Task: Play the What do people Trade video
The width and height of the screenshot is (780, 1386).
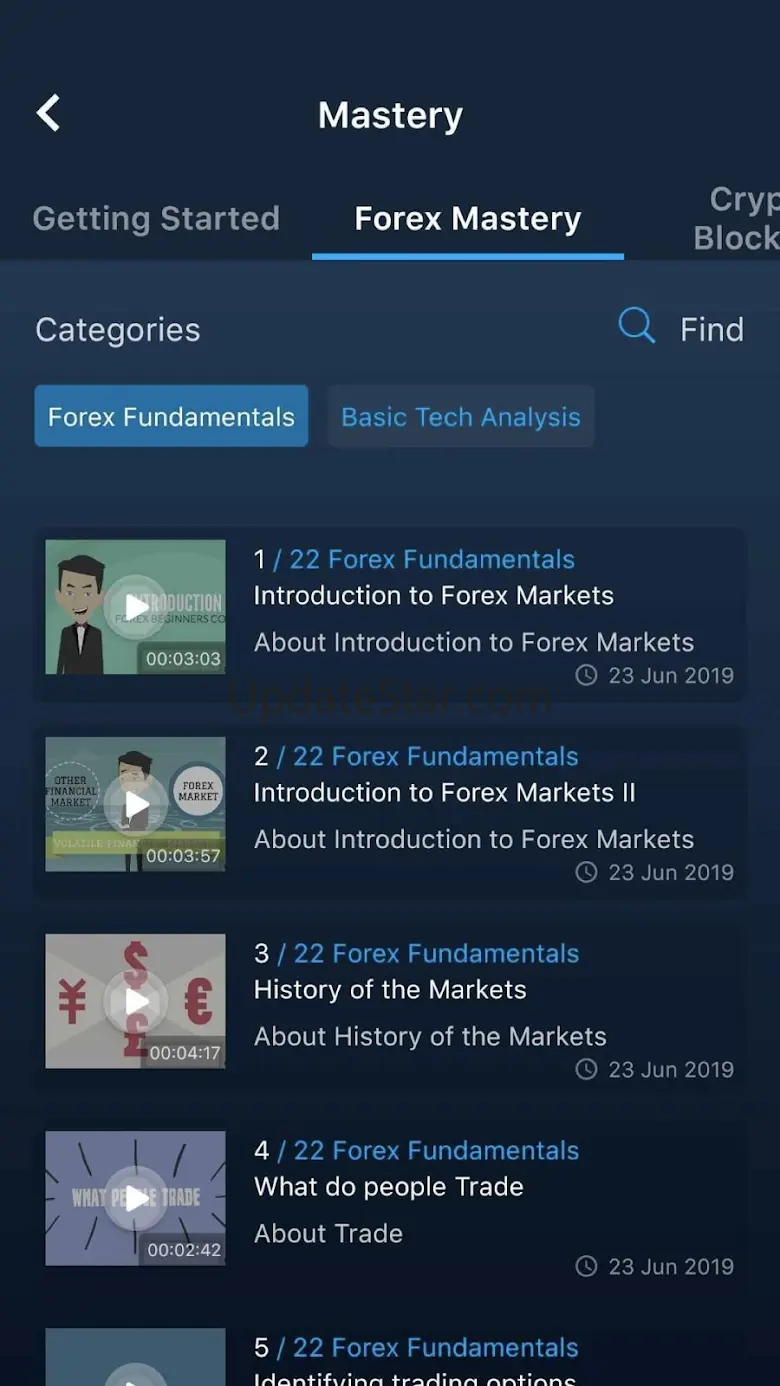Action: coord(135,1198)
